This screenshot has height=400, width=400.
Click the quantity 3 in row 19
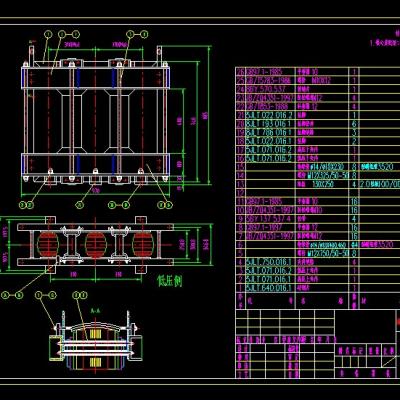coord(354,133)
